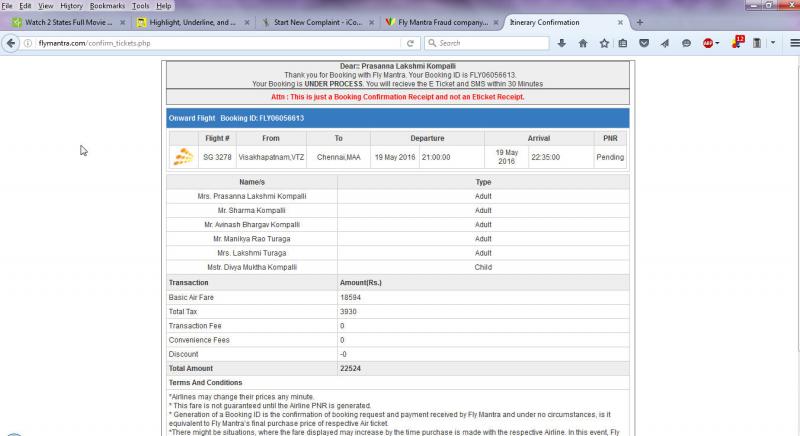Viewport: 800px width, 436px height.
Task: Click Total Amount value 22524
Action: 350,368
